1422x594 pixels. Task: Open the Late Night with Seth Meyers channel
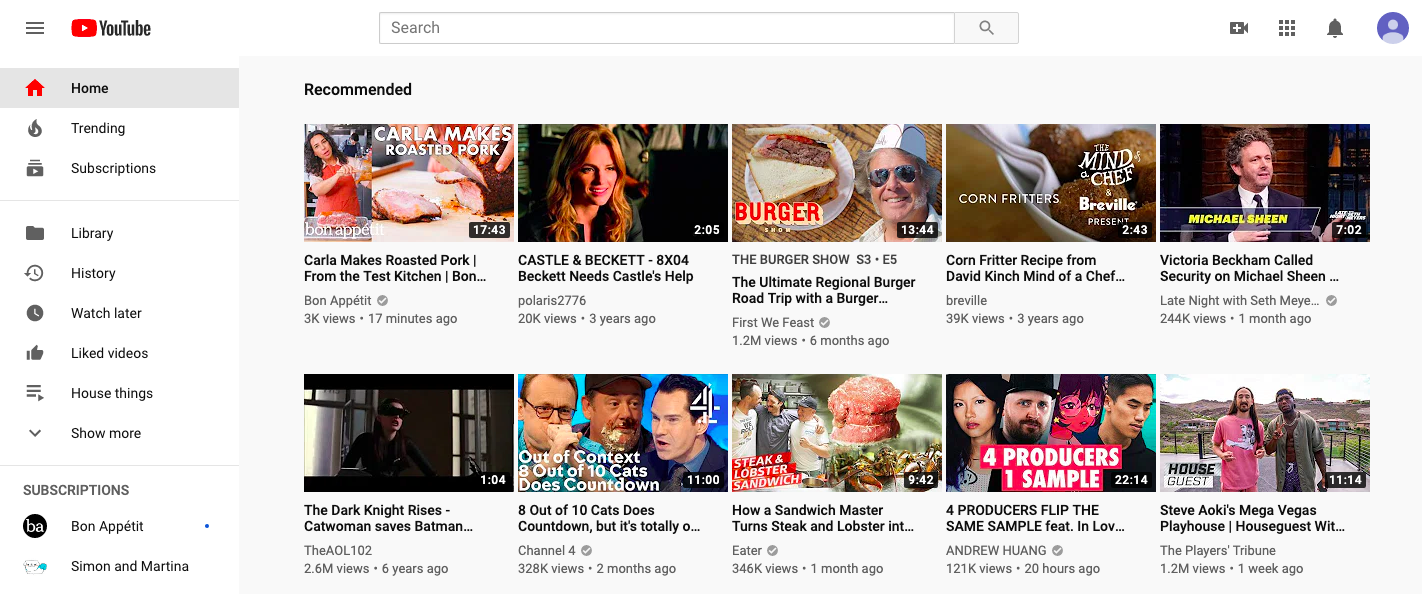[1240, 300]
